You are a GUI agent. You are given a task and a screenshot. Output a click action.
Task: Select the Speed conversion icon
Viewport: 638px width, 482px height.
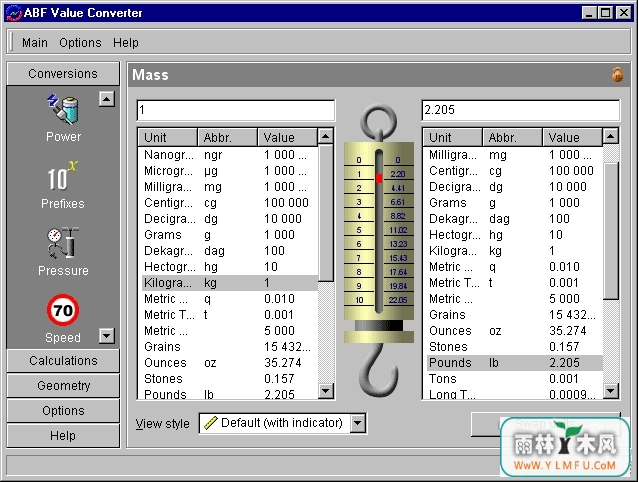(x=63, y=319)
